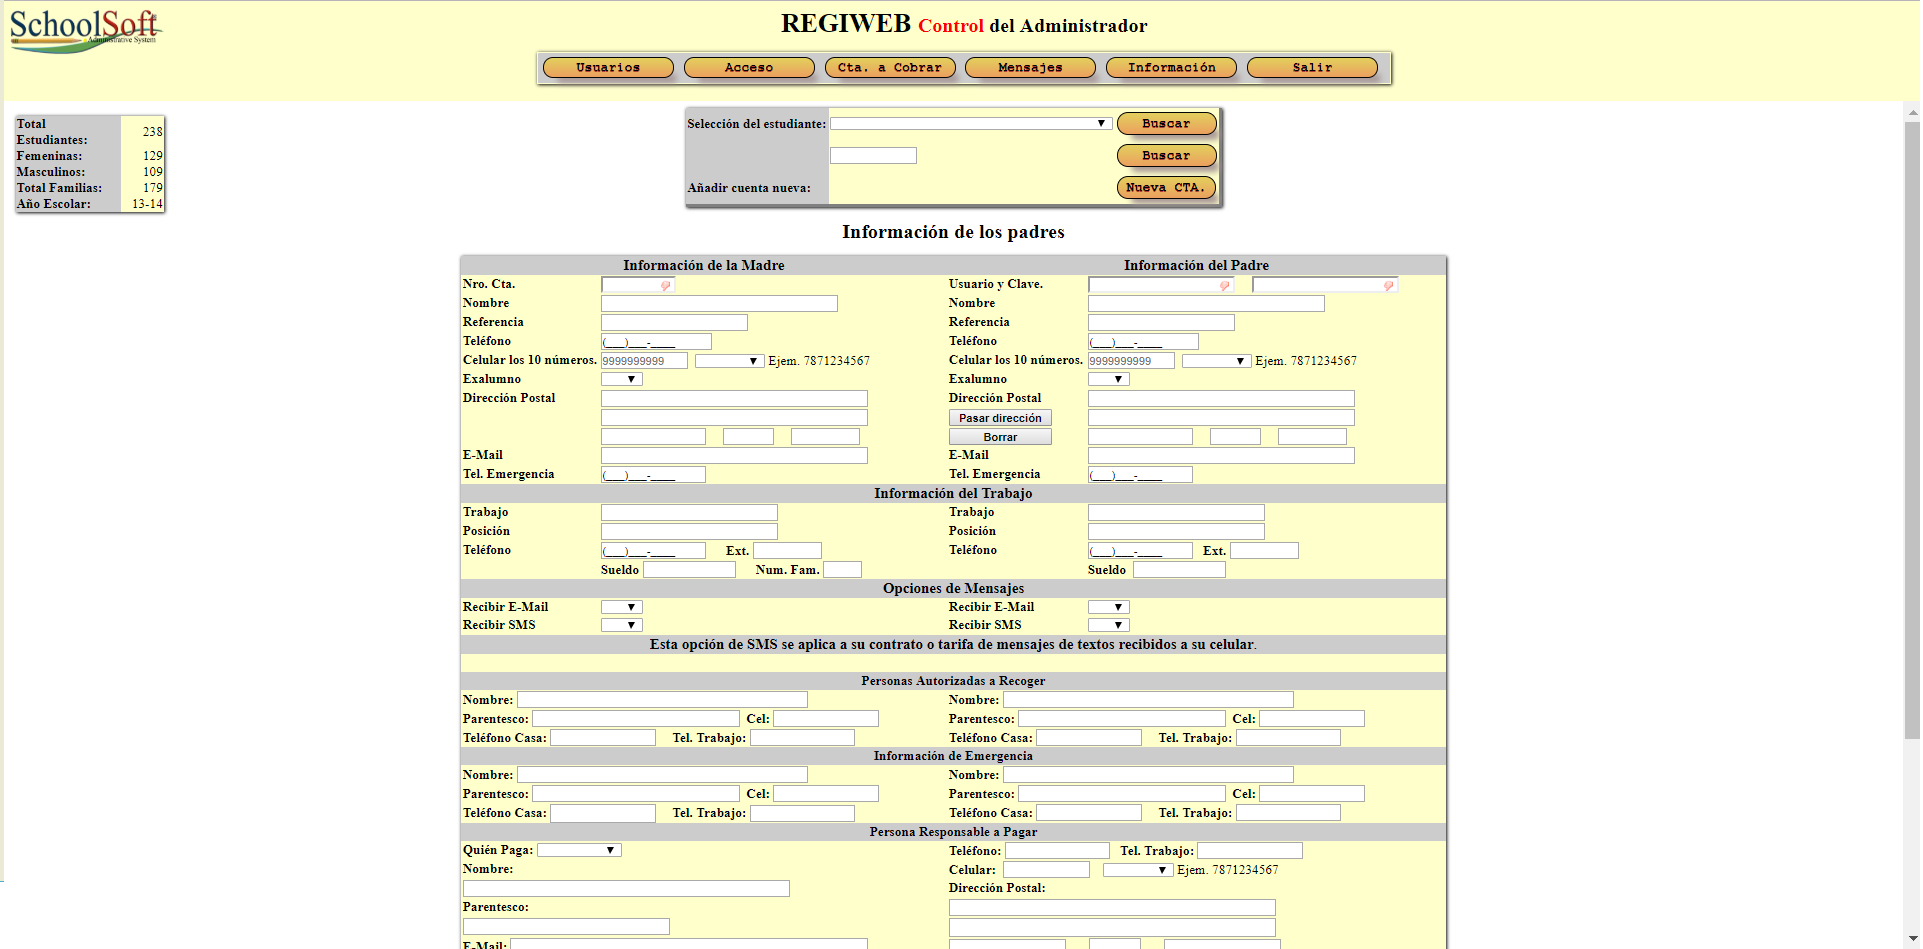This screenshot has height=949, width=1923.
Task: Click the mother's work Ext. field
Action: pos(787,551)
